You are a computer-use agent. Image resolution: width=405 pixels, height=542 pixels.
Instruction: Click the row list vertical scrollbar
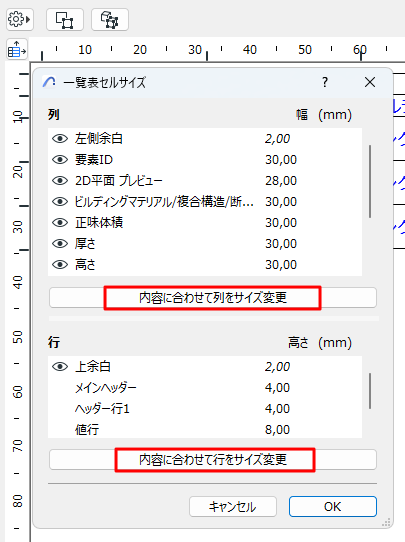[x=370, y=391]
